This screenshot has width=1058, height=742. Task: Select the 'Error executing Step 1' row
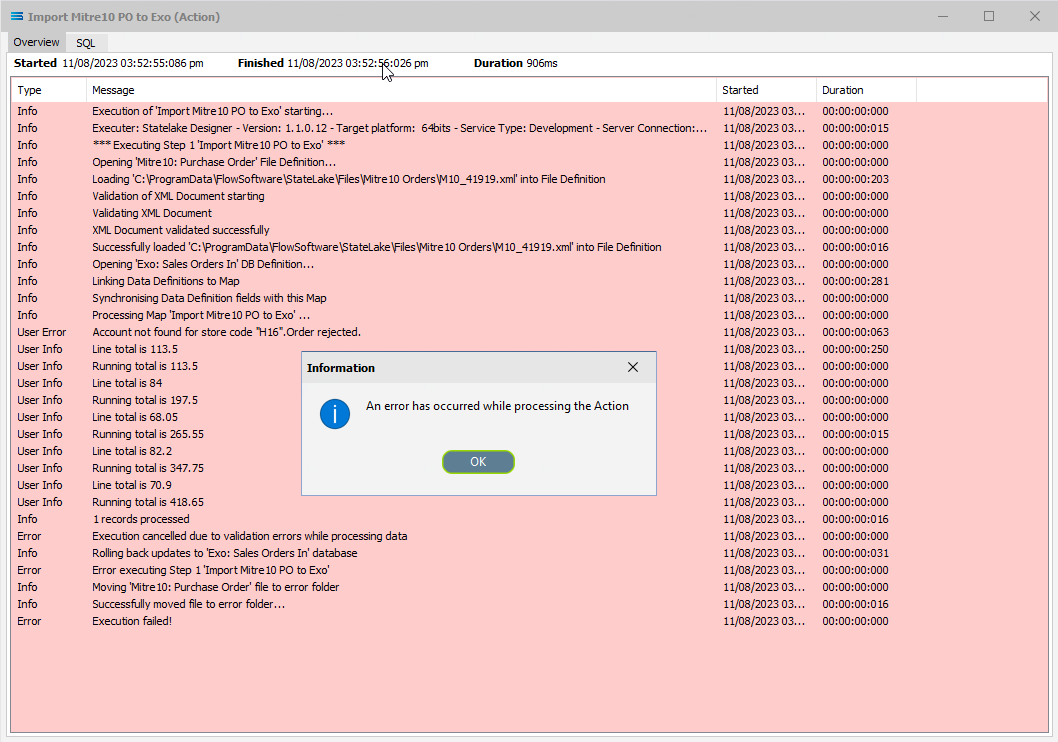pyautogui.click(x=529, y=570)
